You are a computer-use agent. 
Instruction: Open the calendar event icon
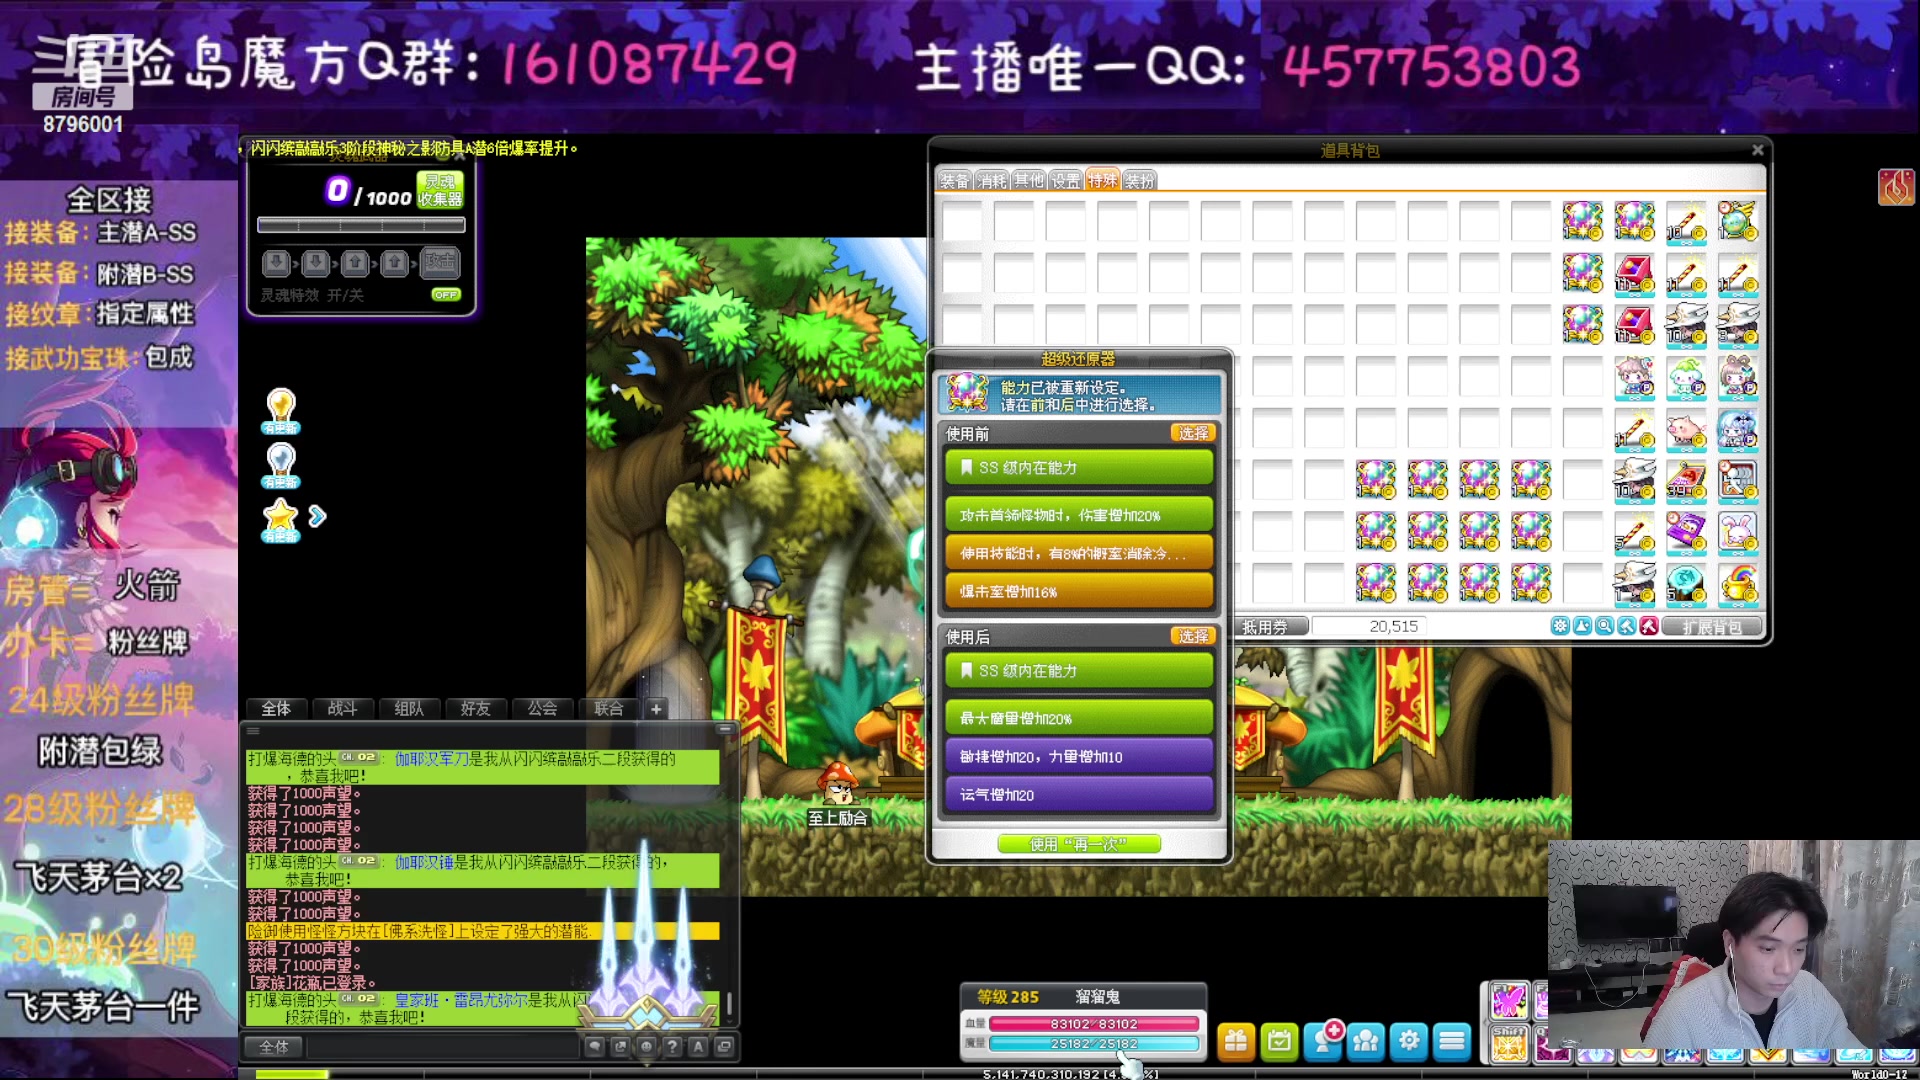coord(1279,1042)
